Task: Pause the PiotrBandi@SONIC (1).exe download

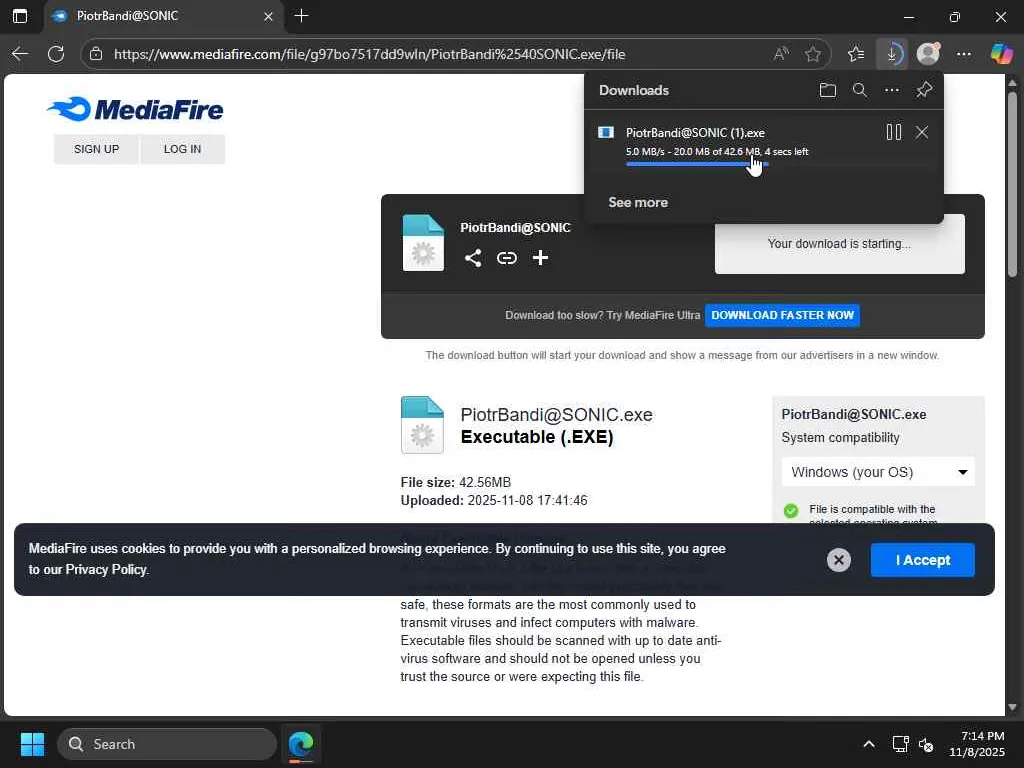Action: tap(893, 132)
